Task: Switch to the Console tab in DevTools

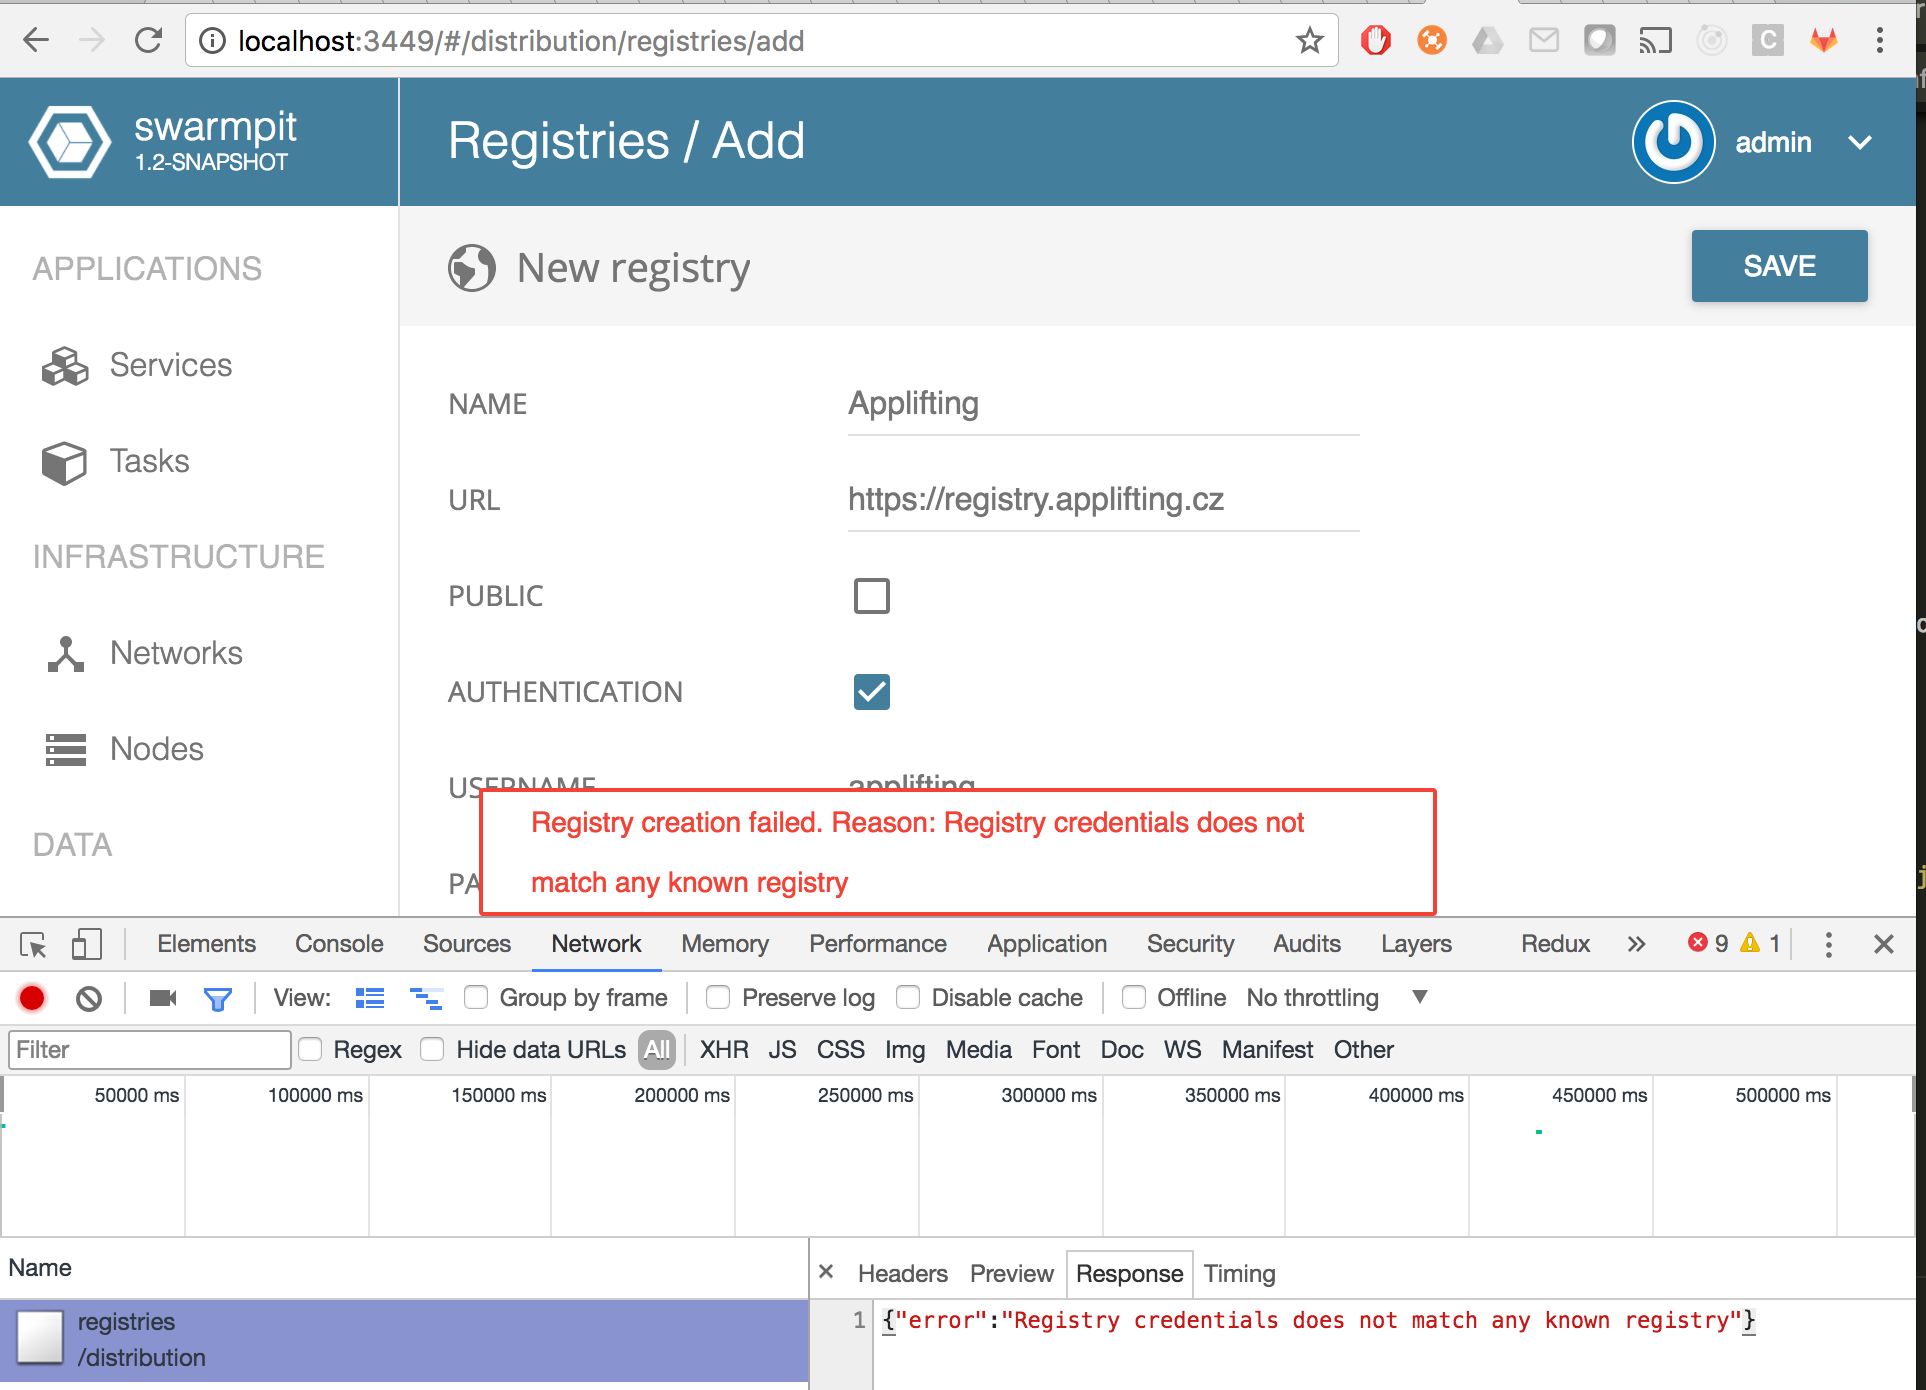Action: [x=338, y=943]
